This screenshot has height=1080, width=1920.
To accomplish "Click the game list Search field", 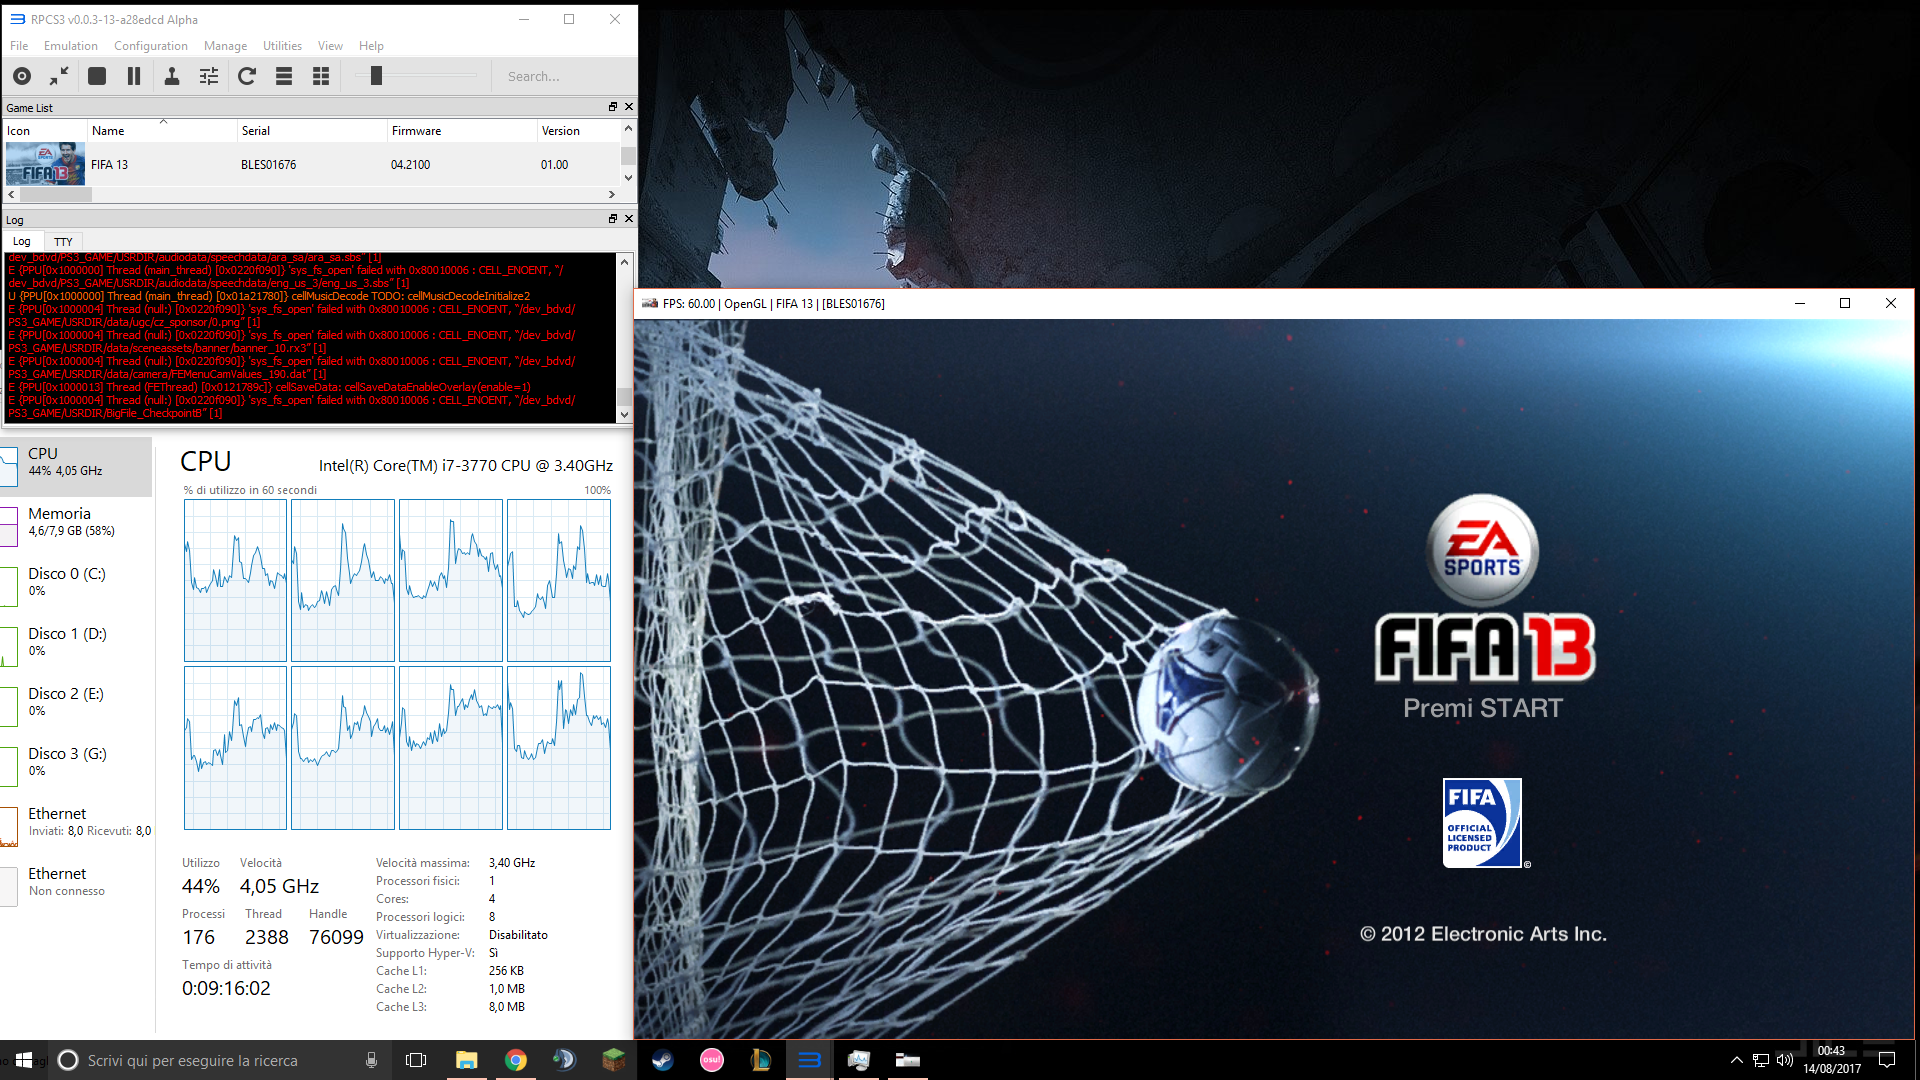I will pos(560,76).
